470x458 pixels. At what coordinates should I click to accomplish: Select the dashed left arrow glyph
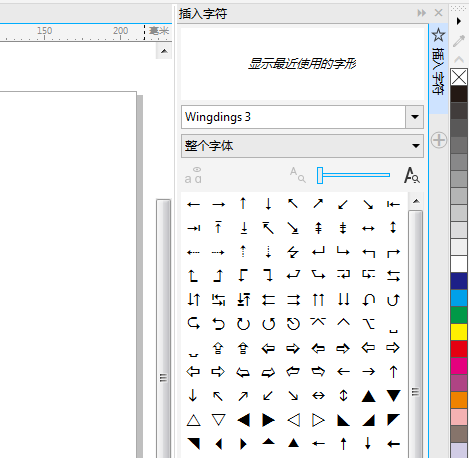tap(193, 252)
